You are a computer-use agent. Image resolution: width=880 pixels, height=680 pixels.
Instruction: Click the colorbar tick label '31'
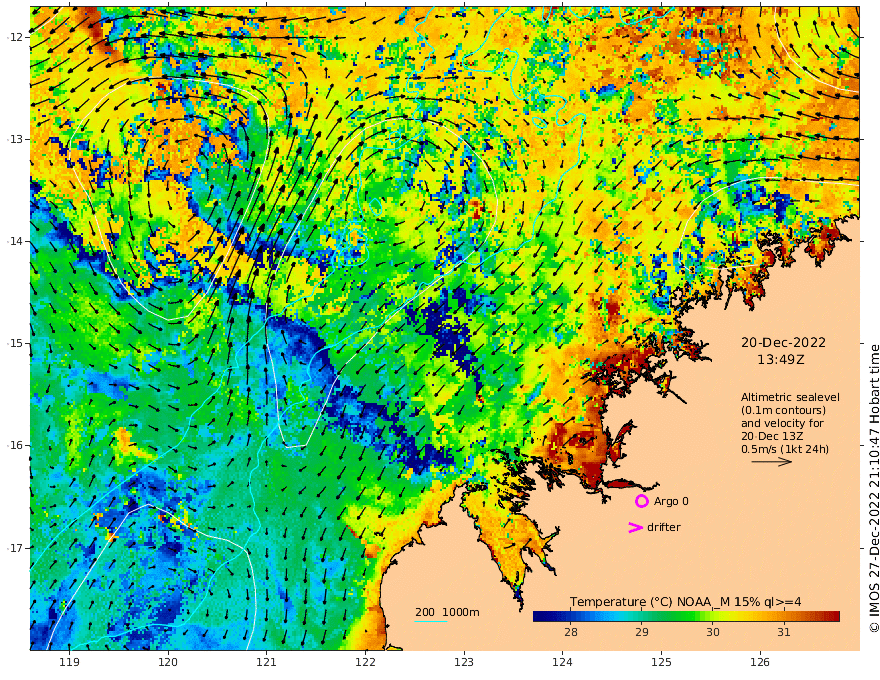click(x=784, y=632)
